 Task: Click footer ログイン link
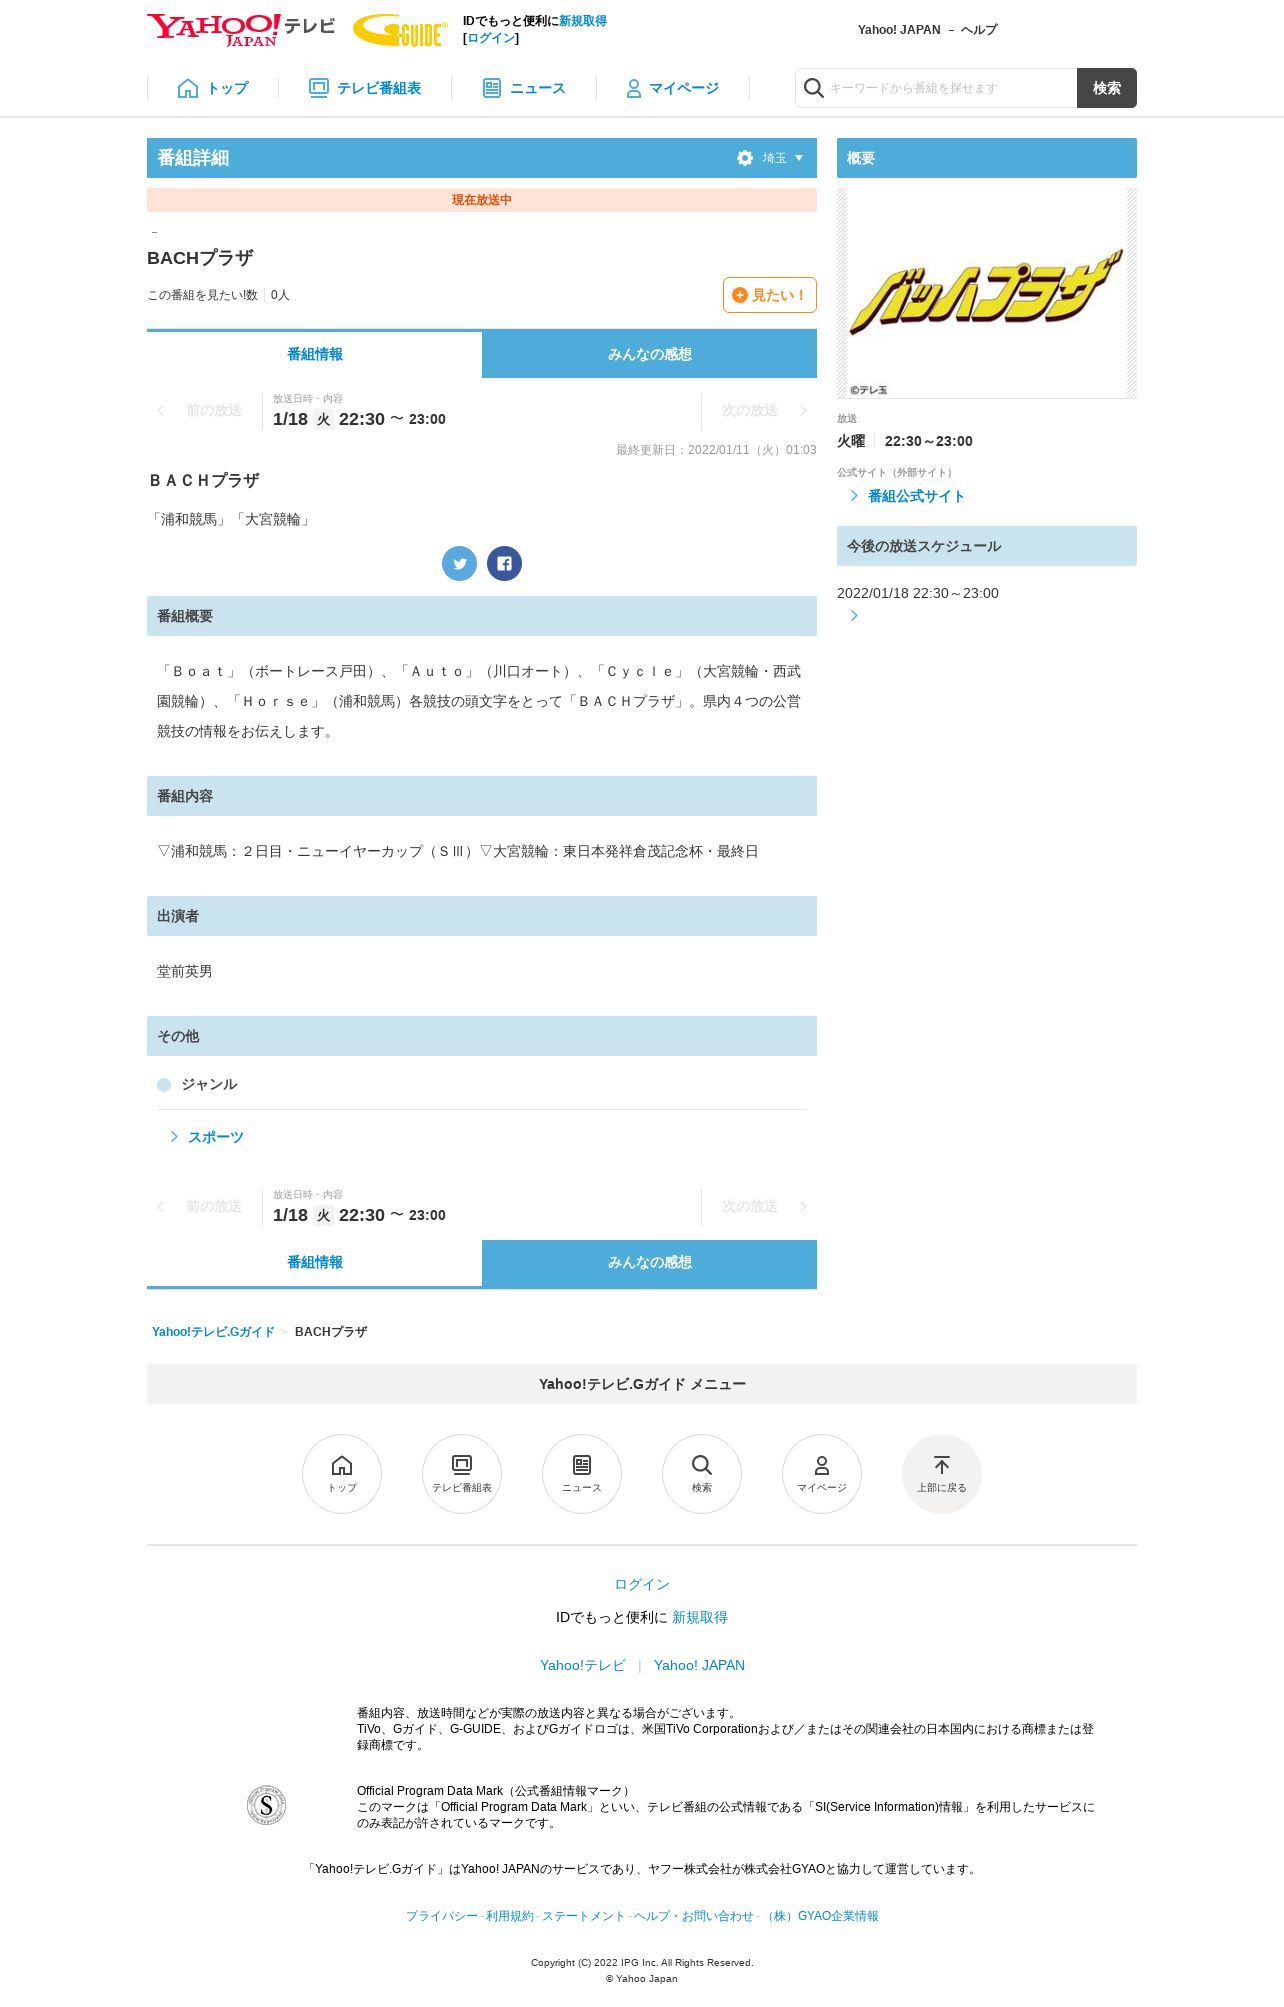tap(642, 1584)
